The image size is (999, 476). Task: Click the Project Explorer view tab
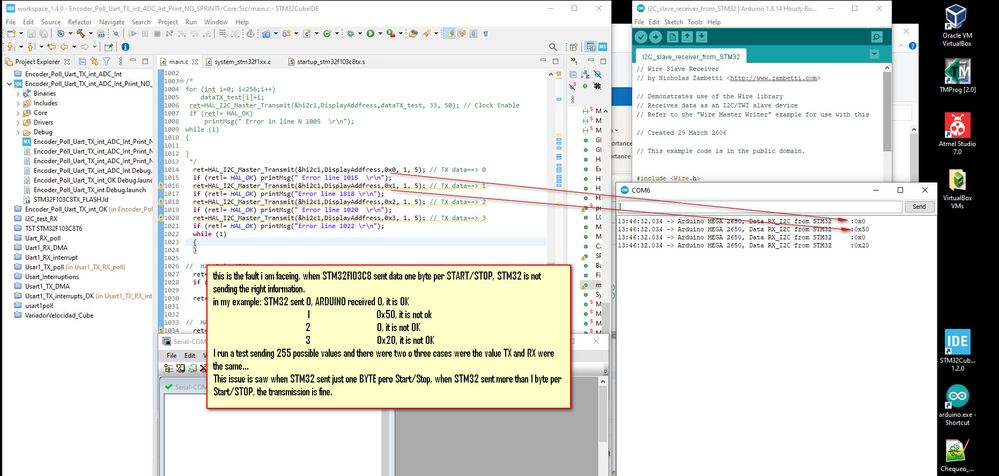(38, 62)
